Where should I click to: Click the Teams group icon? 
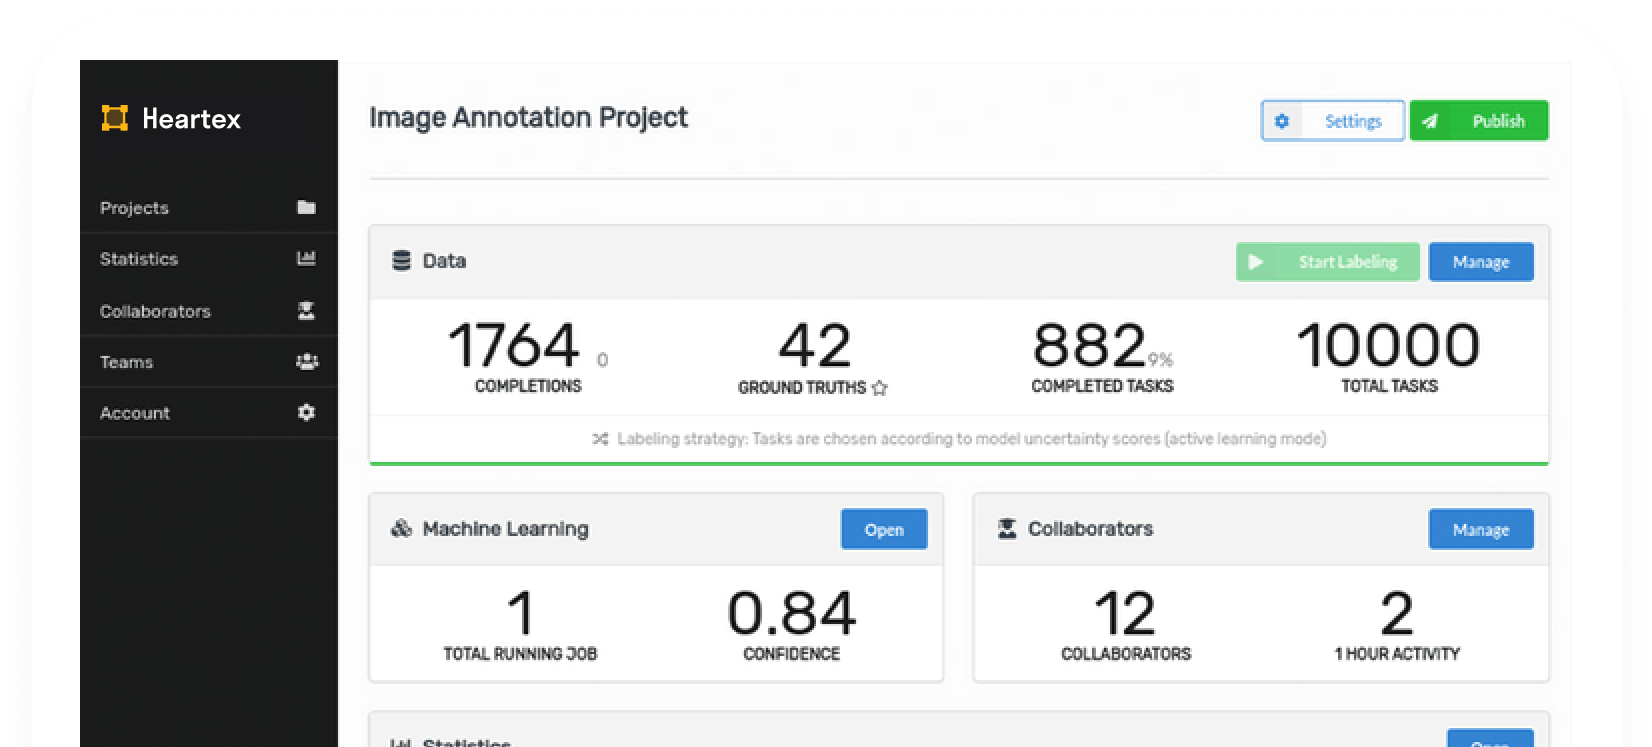click(x=306, y=362)
